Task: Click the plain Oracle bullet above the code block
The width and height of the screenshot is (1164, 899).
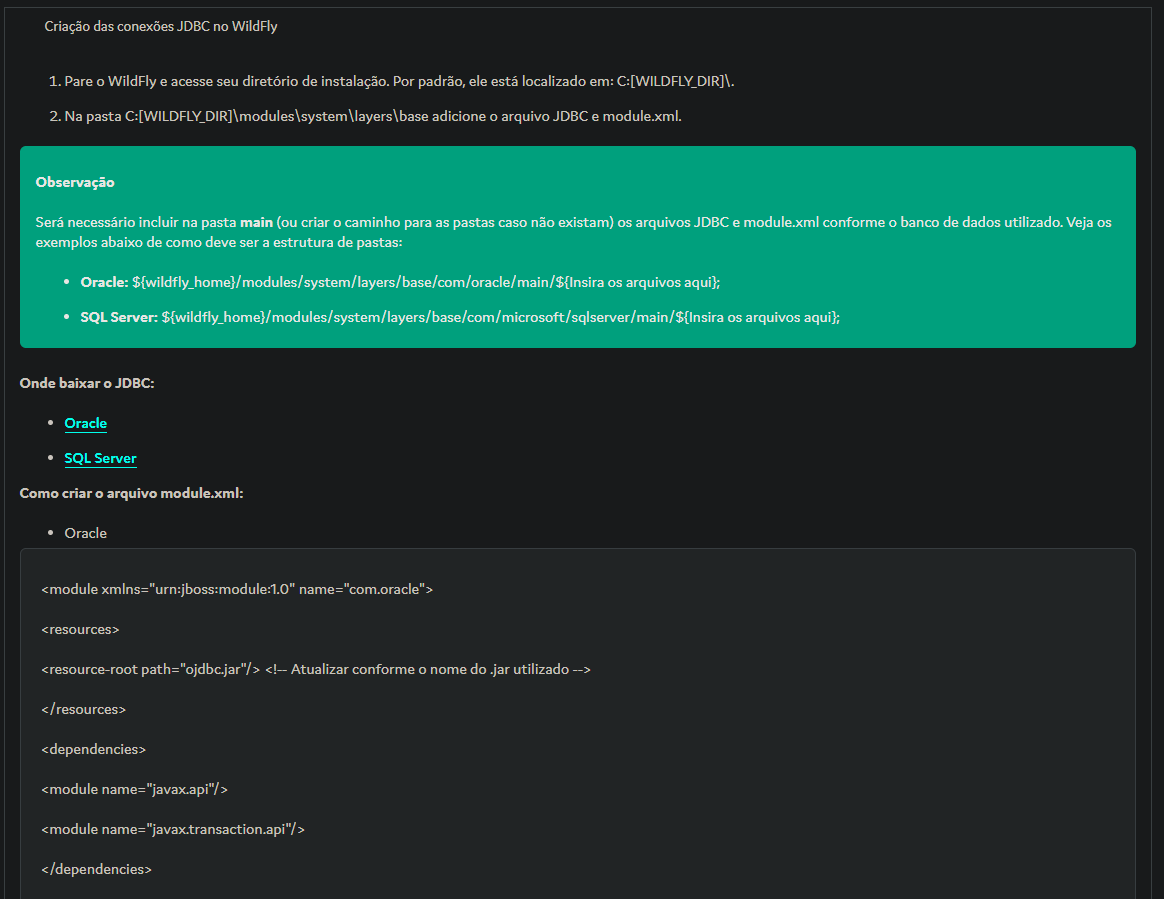Action: tap(86, 533)
